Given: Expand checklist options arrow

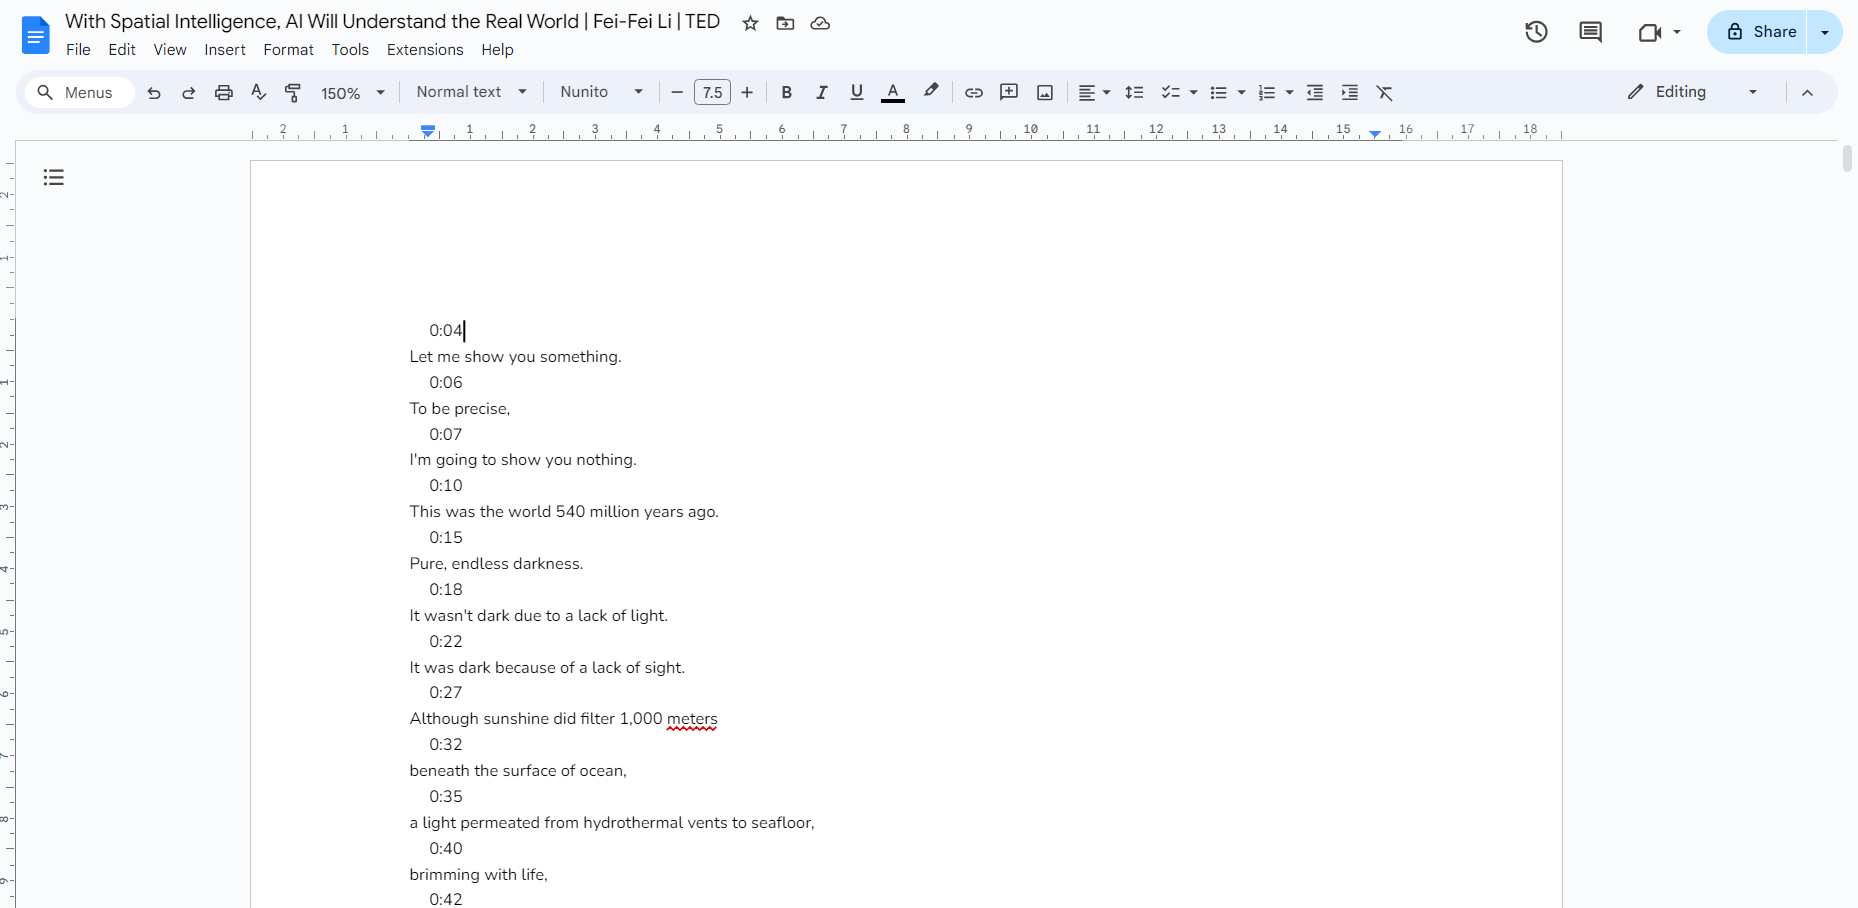Looking at the screenshot, I should [1194, 93].
